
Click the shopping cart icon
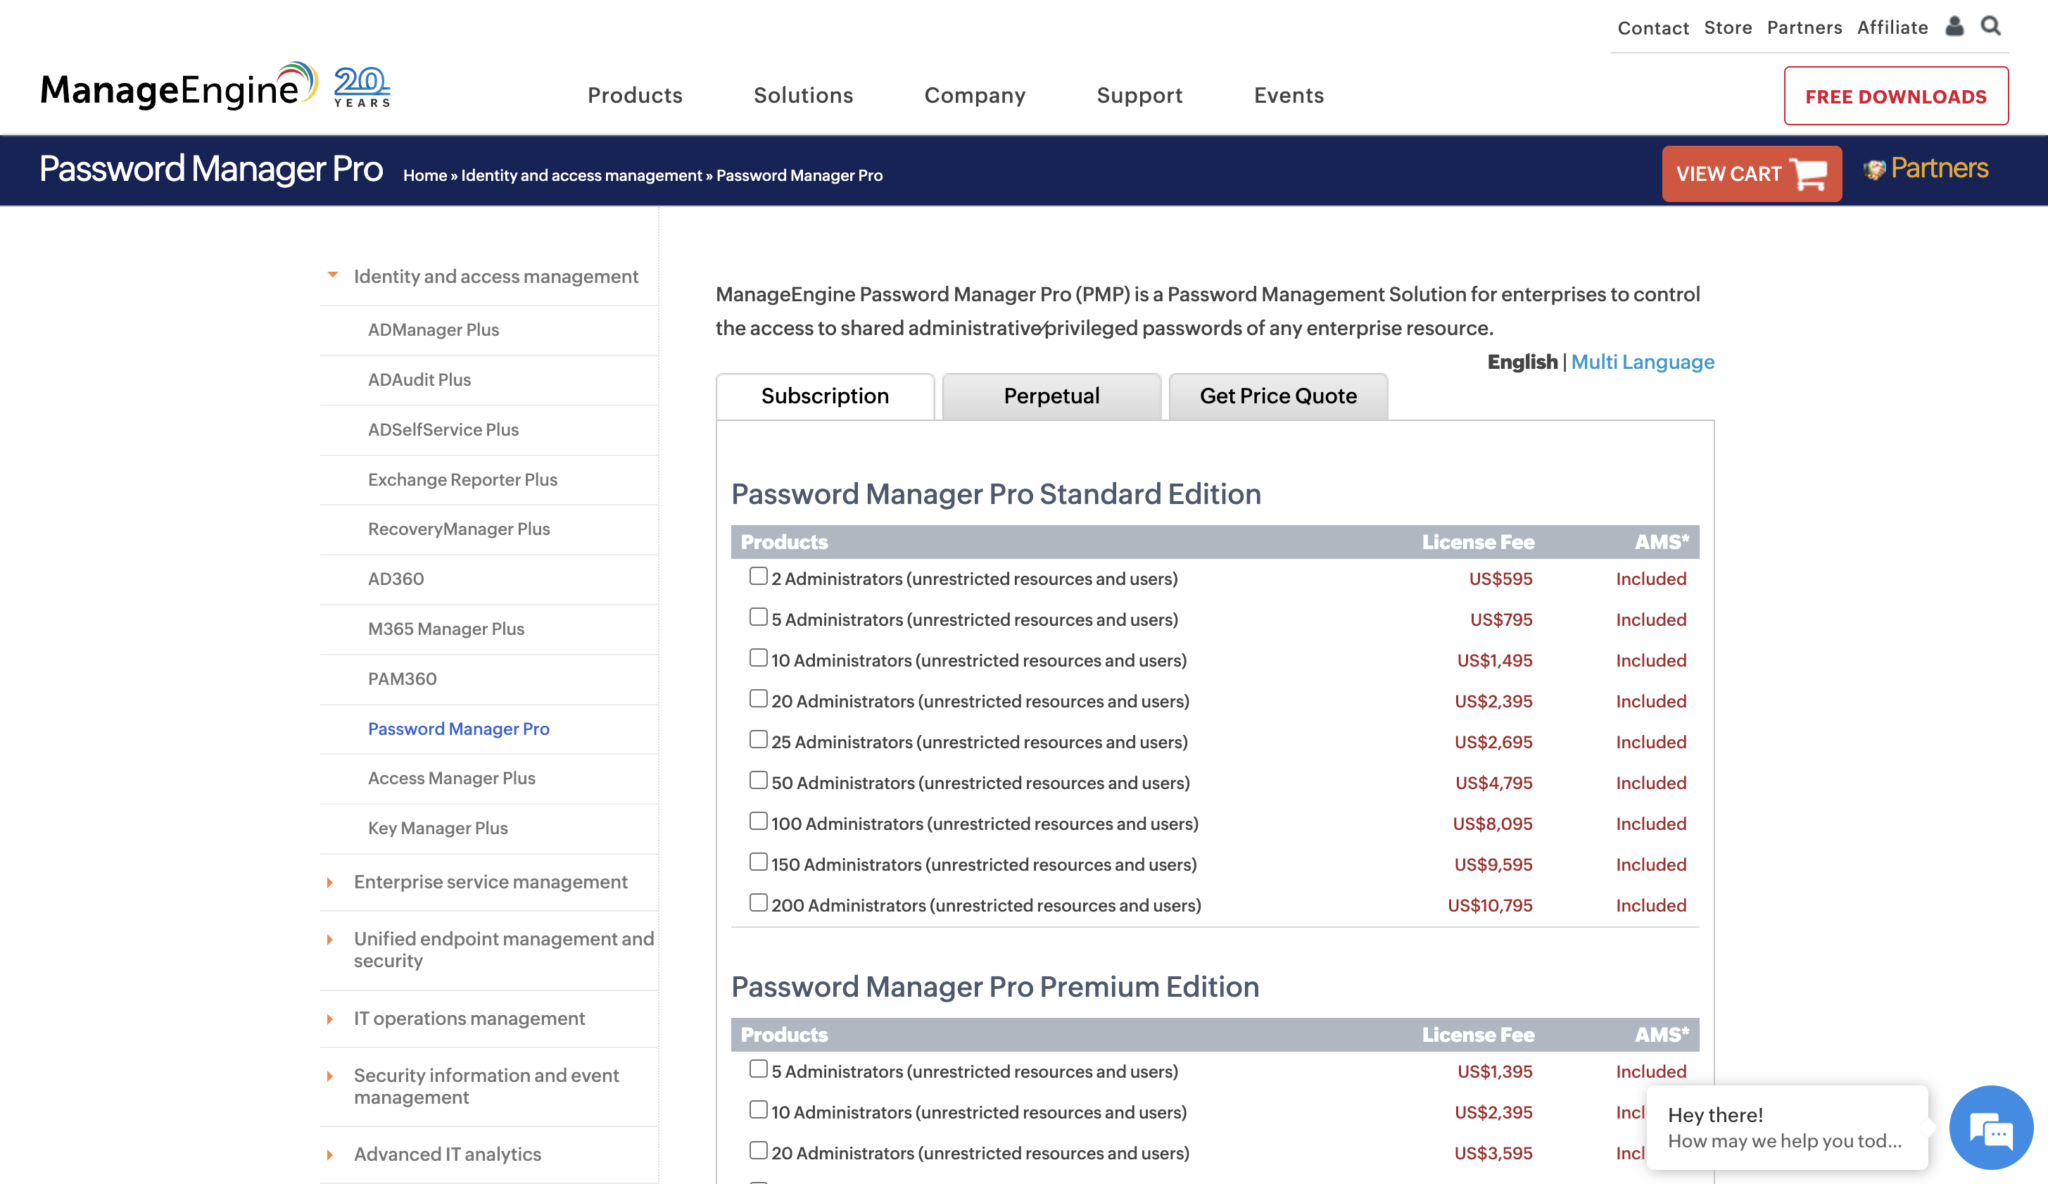(x=1810, y=174)
